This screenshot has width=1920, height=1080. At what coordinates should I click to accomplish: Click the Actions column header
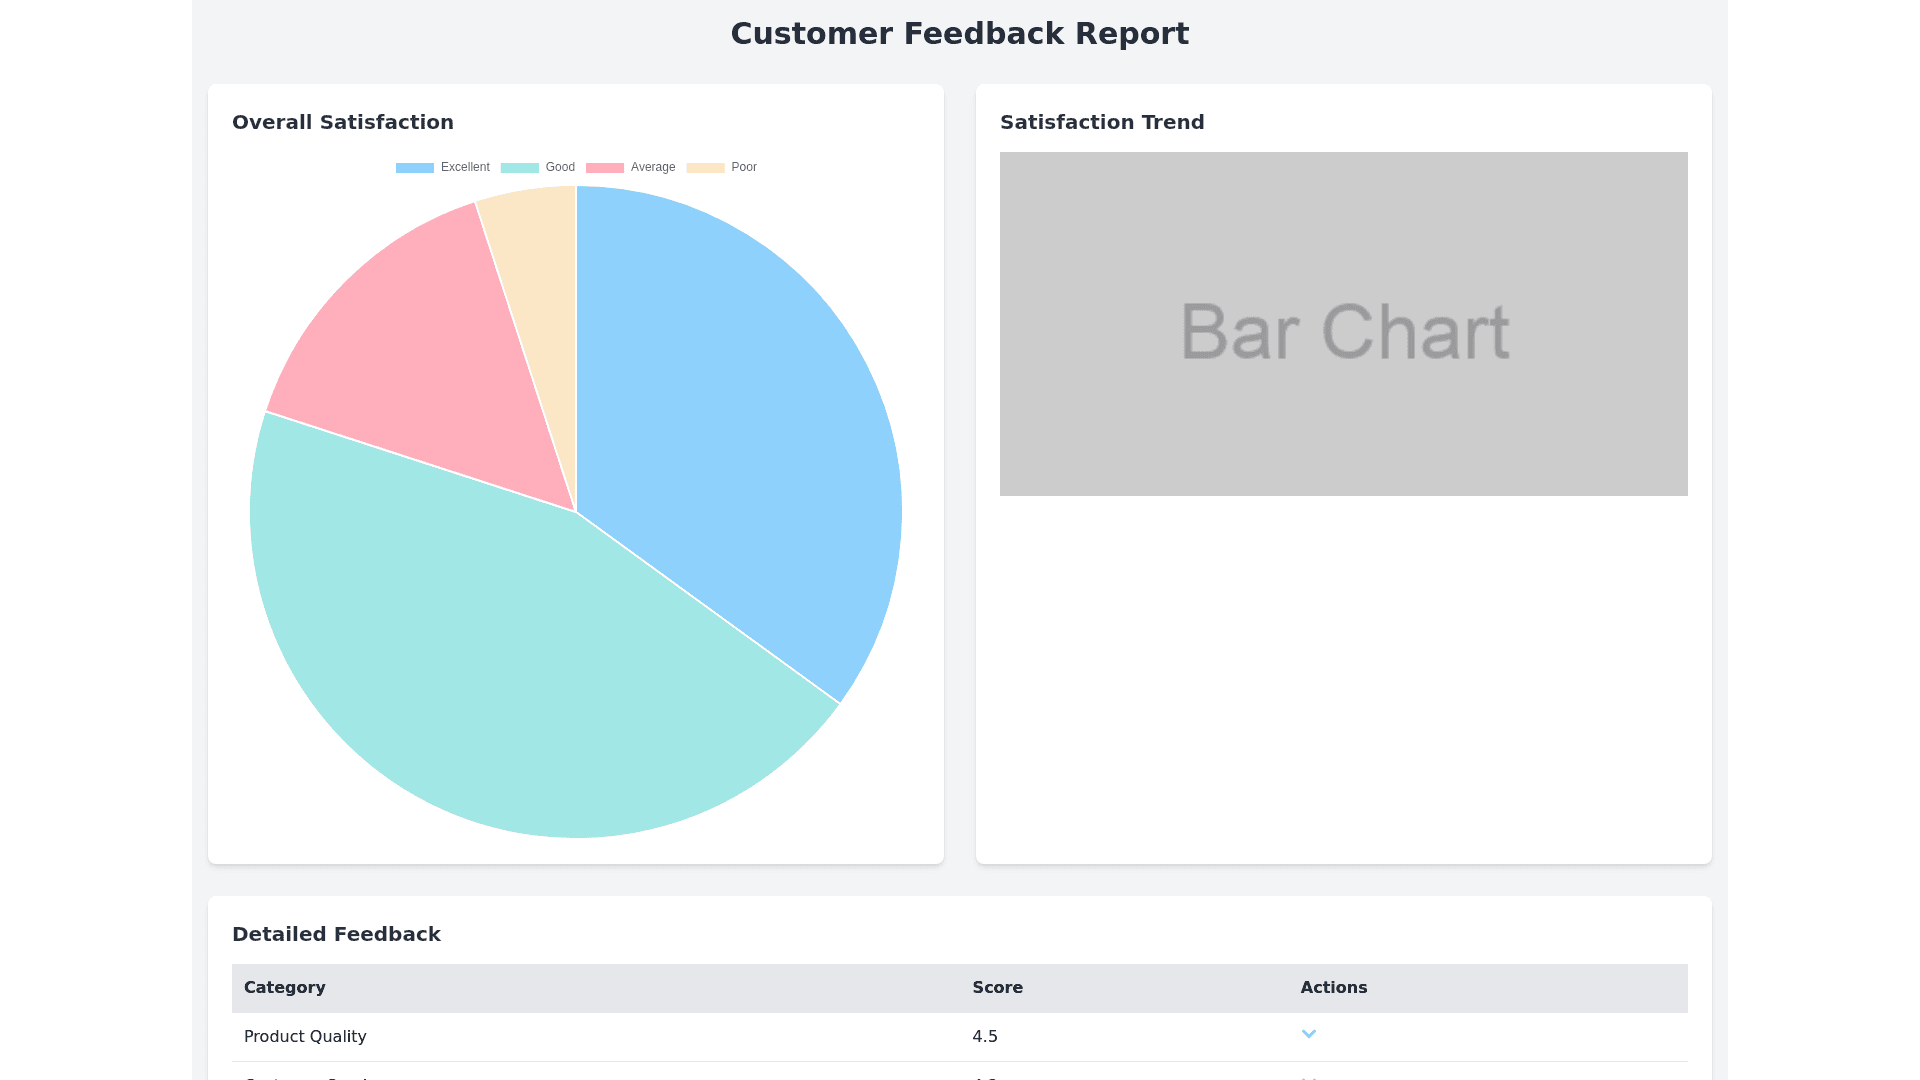coord(1333,988)
